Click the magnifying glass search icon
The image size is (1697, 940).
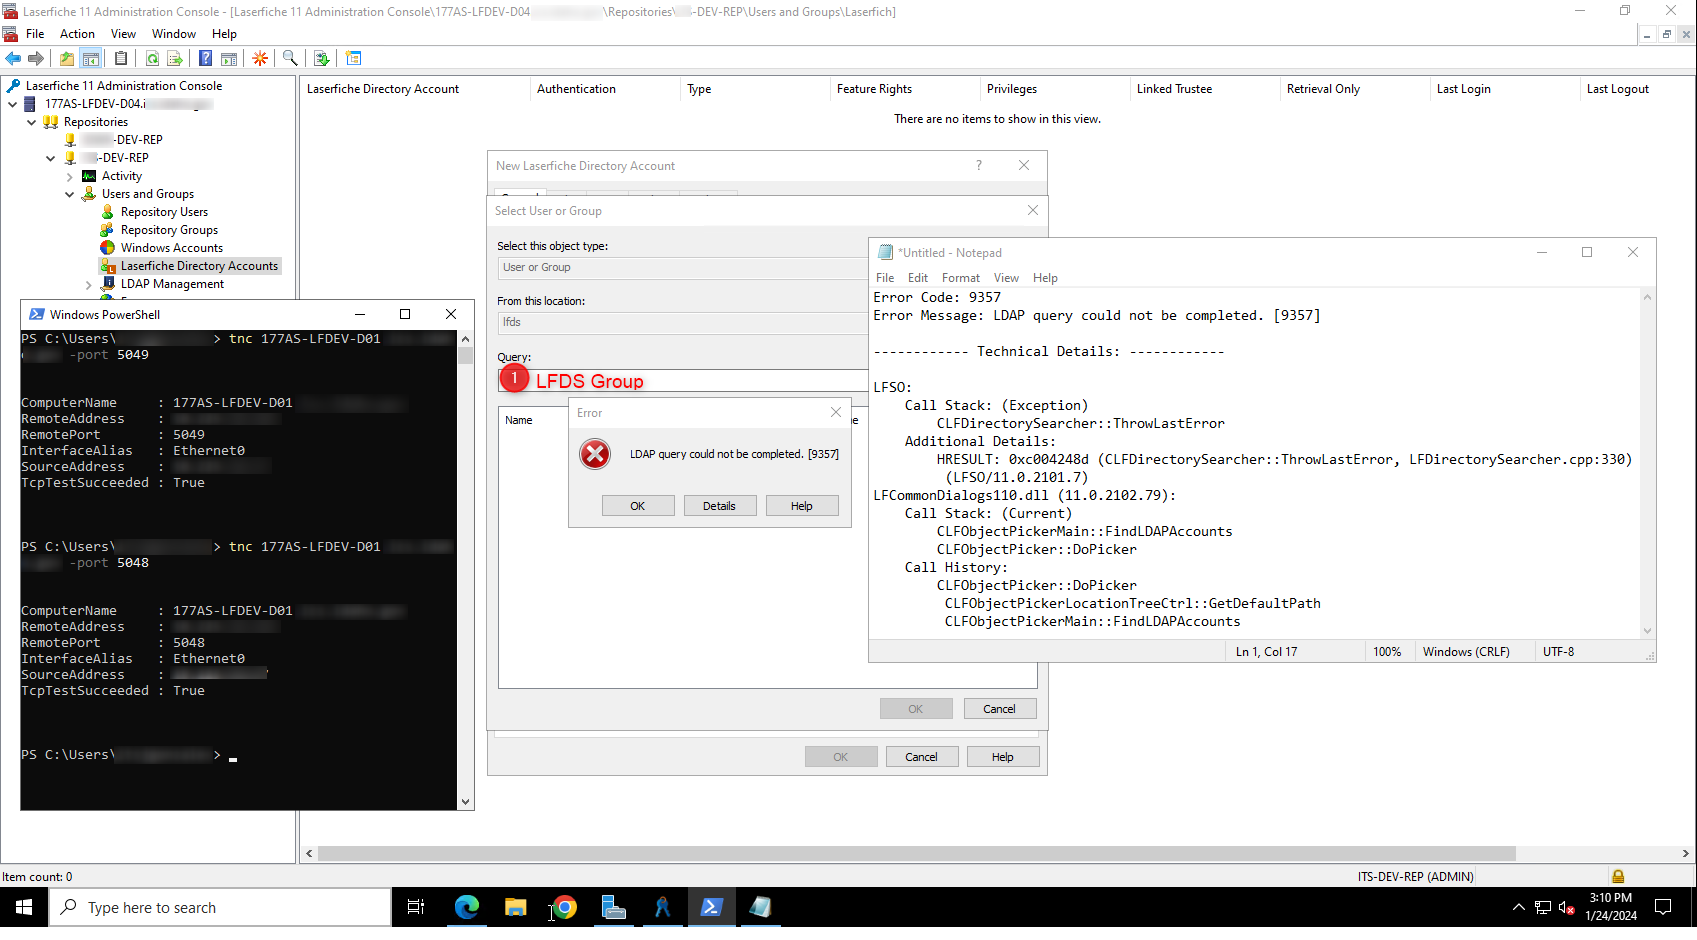tap(290, 59)
